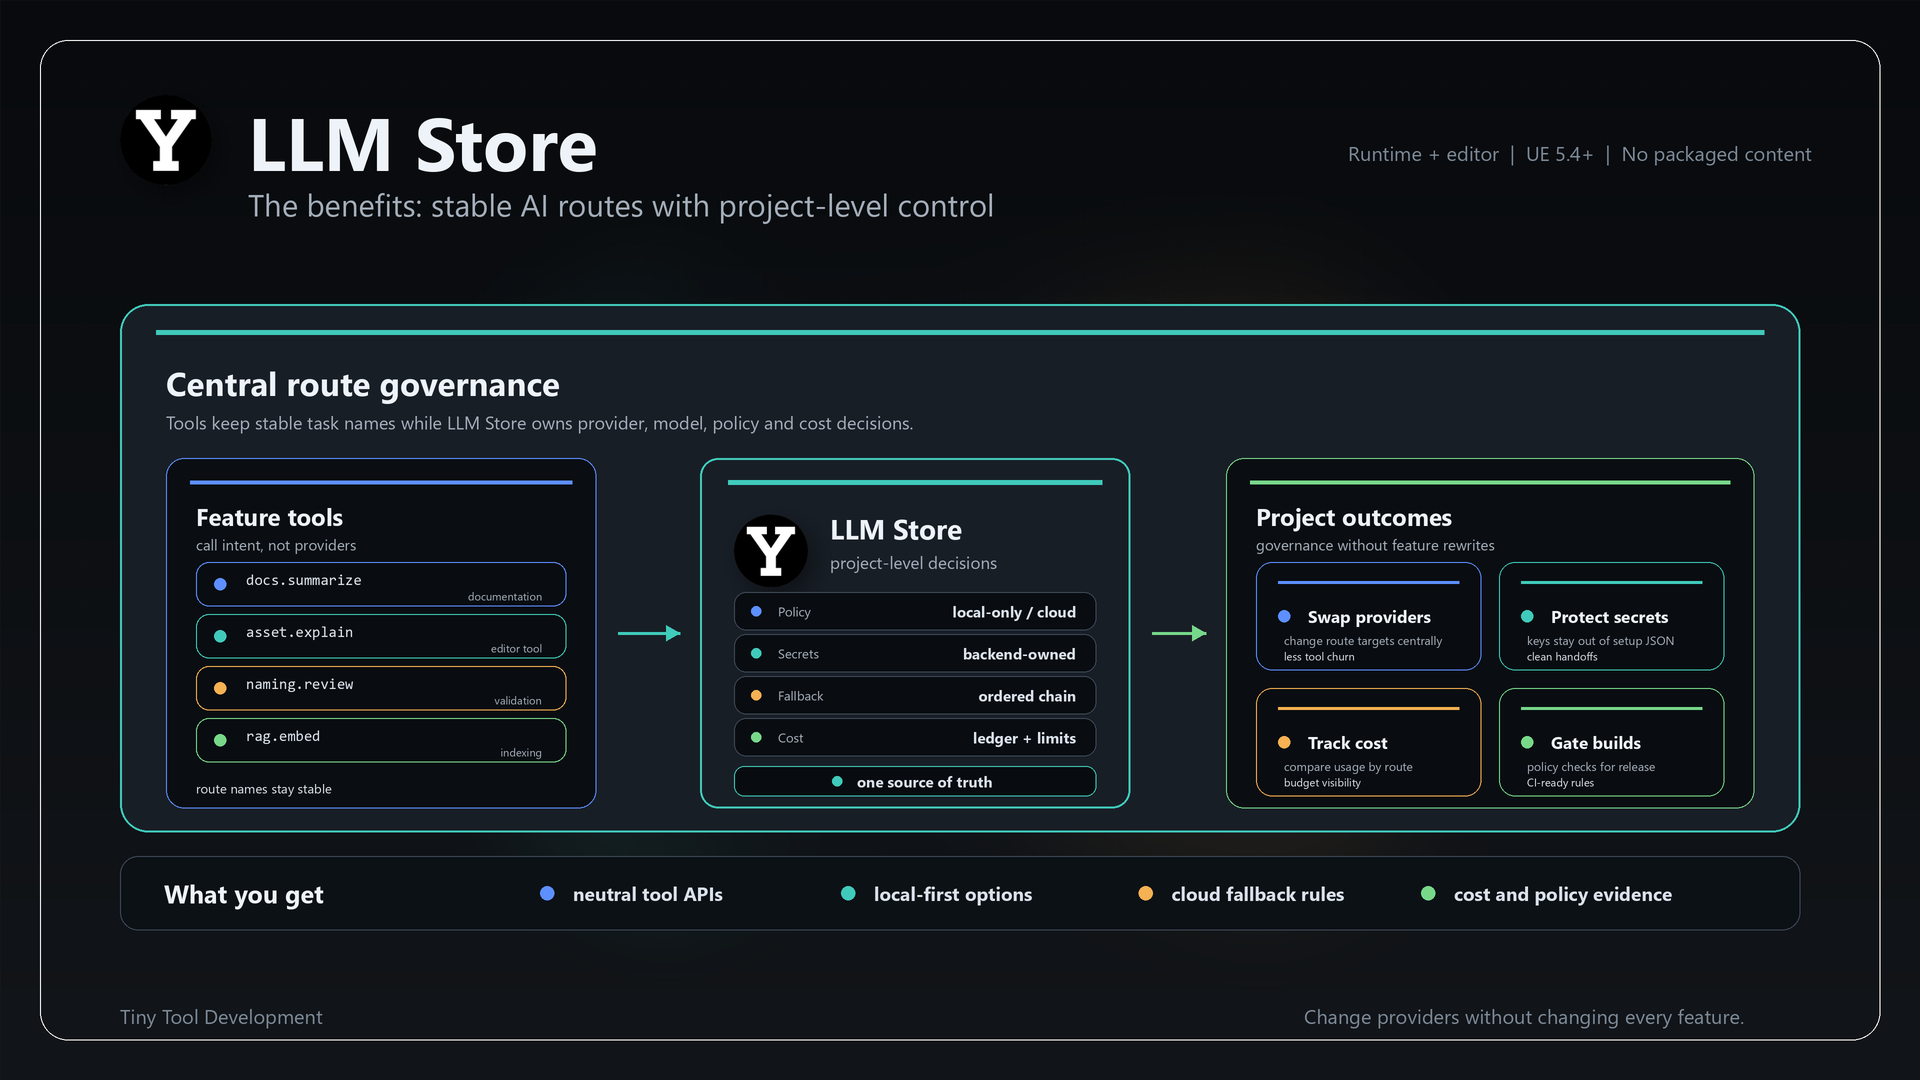This screenshot has height=1080, width=1920.
Task: Click the Change providers without changing every feature tagline
Action: [x=1523, y=1017]
